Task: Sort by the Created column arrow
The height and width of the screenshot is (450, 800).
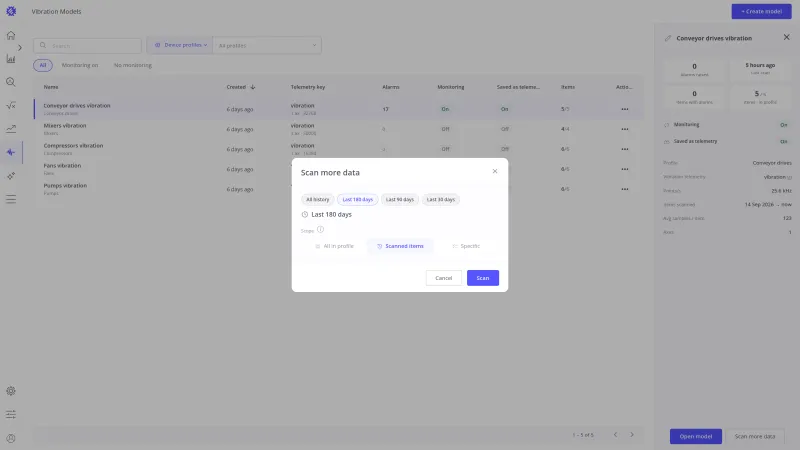Action: tap(253, 87)
